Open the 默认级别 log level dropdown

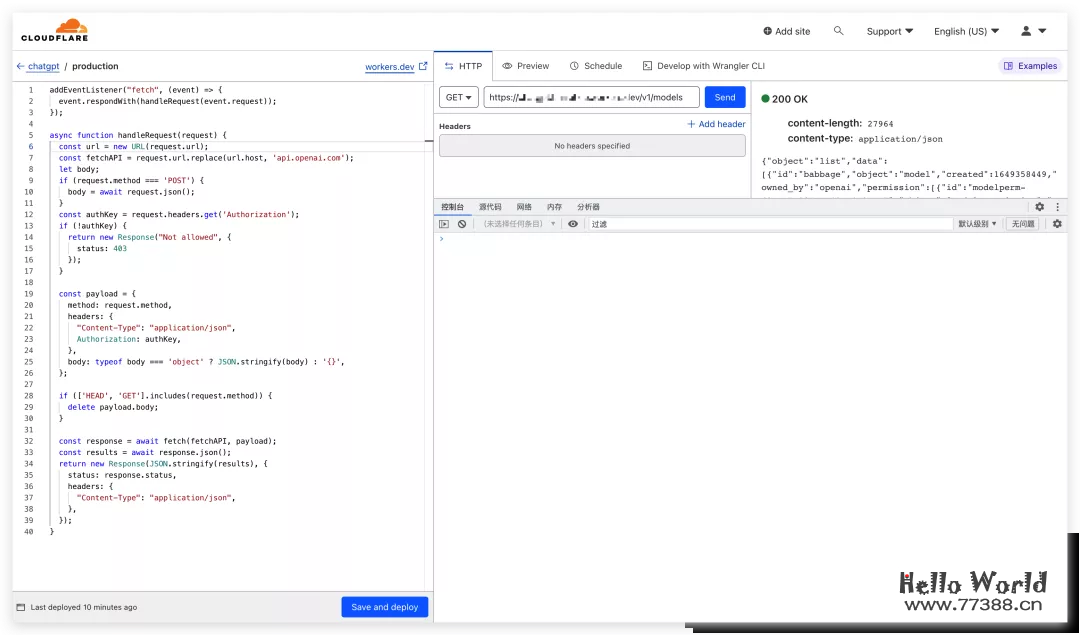[x=975, y=222]
